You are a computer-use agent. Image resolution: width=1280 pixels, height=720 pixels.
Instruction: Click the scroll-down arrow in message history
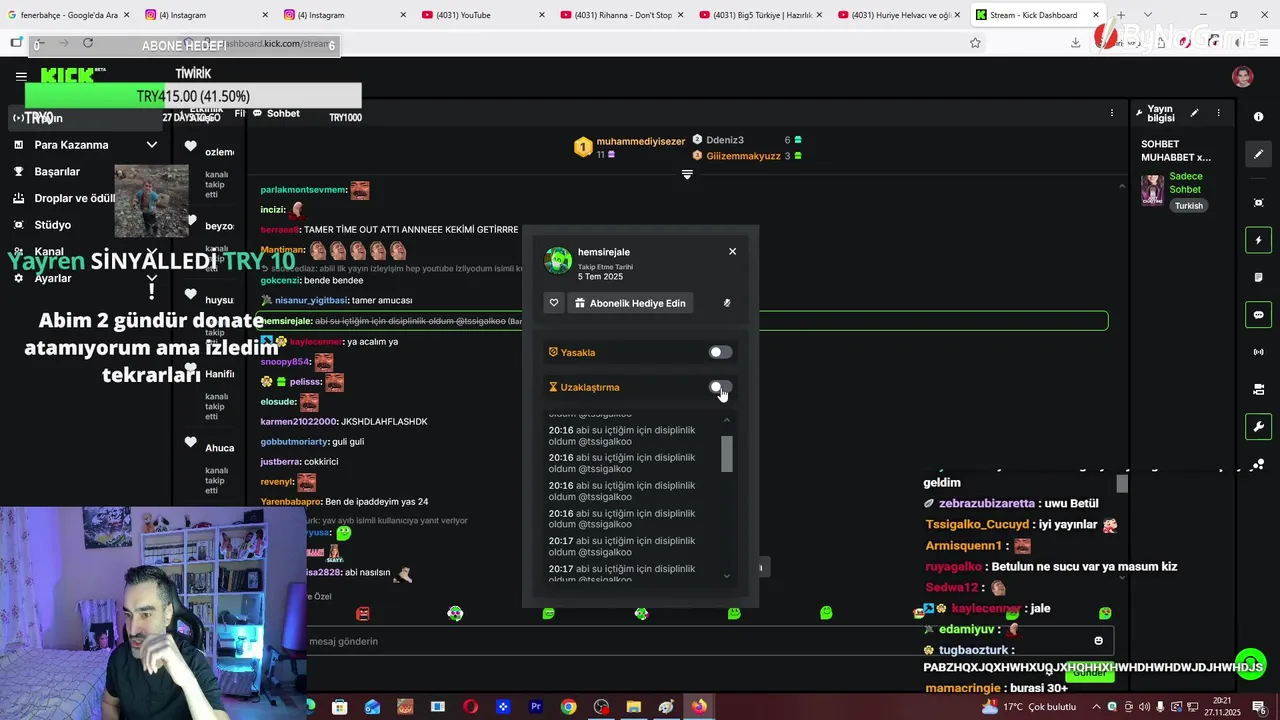[727, 575]
